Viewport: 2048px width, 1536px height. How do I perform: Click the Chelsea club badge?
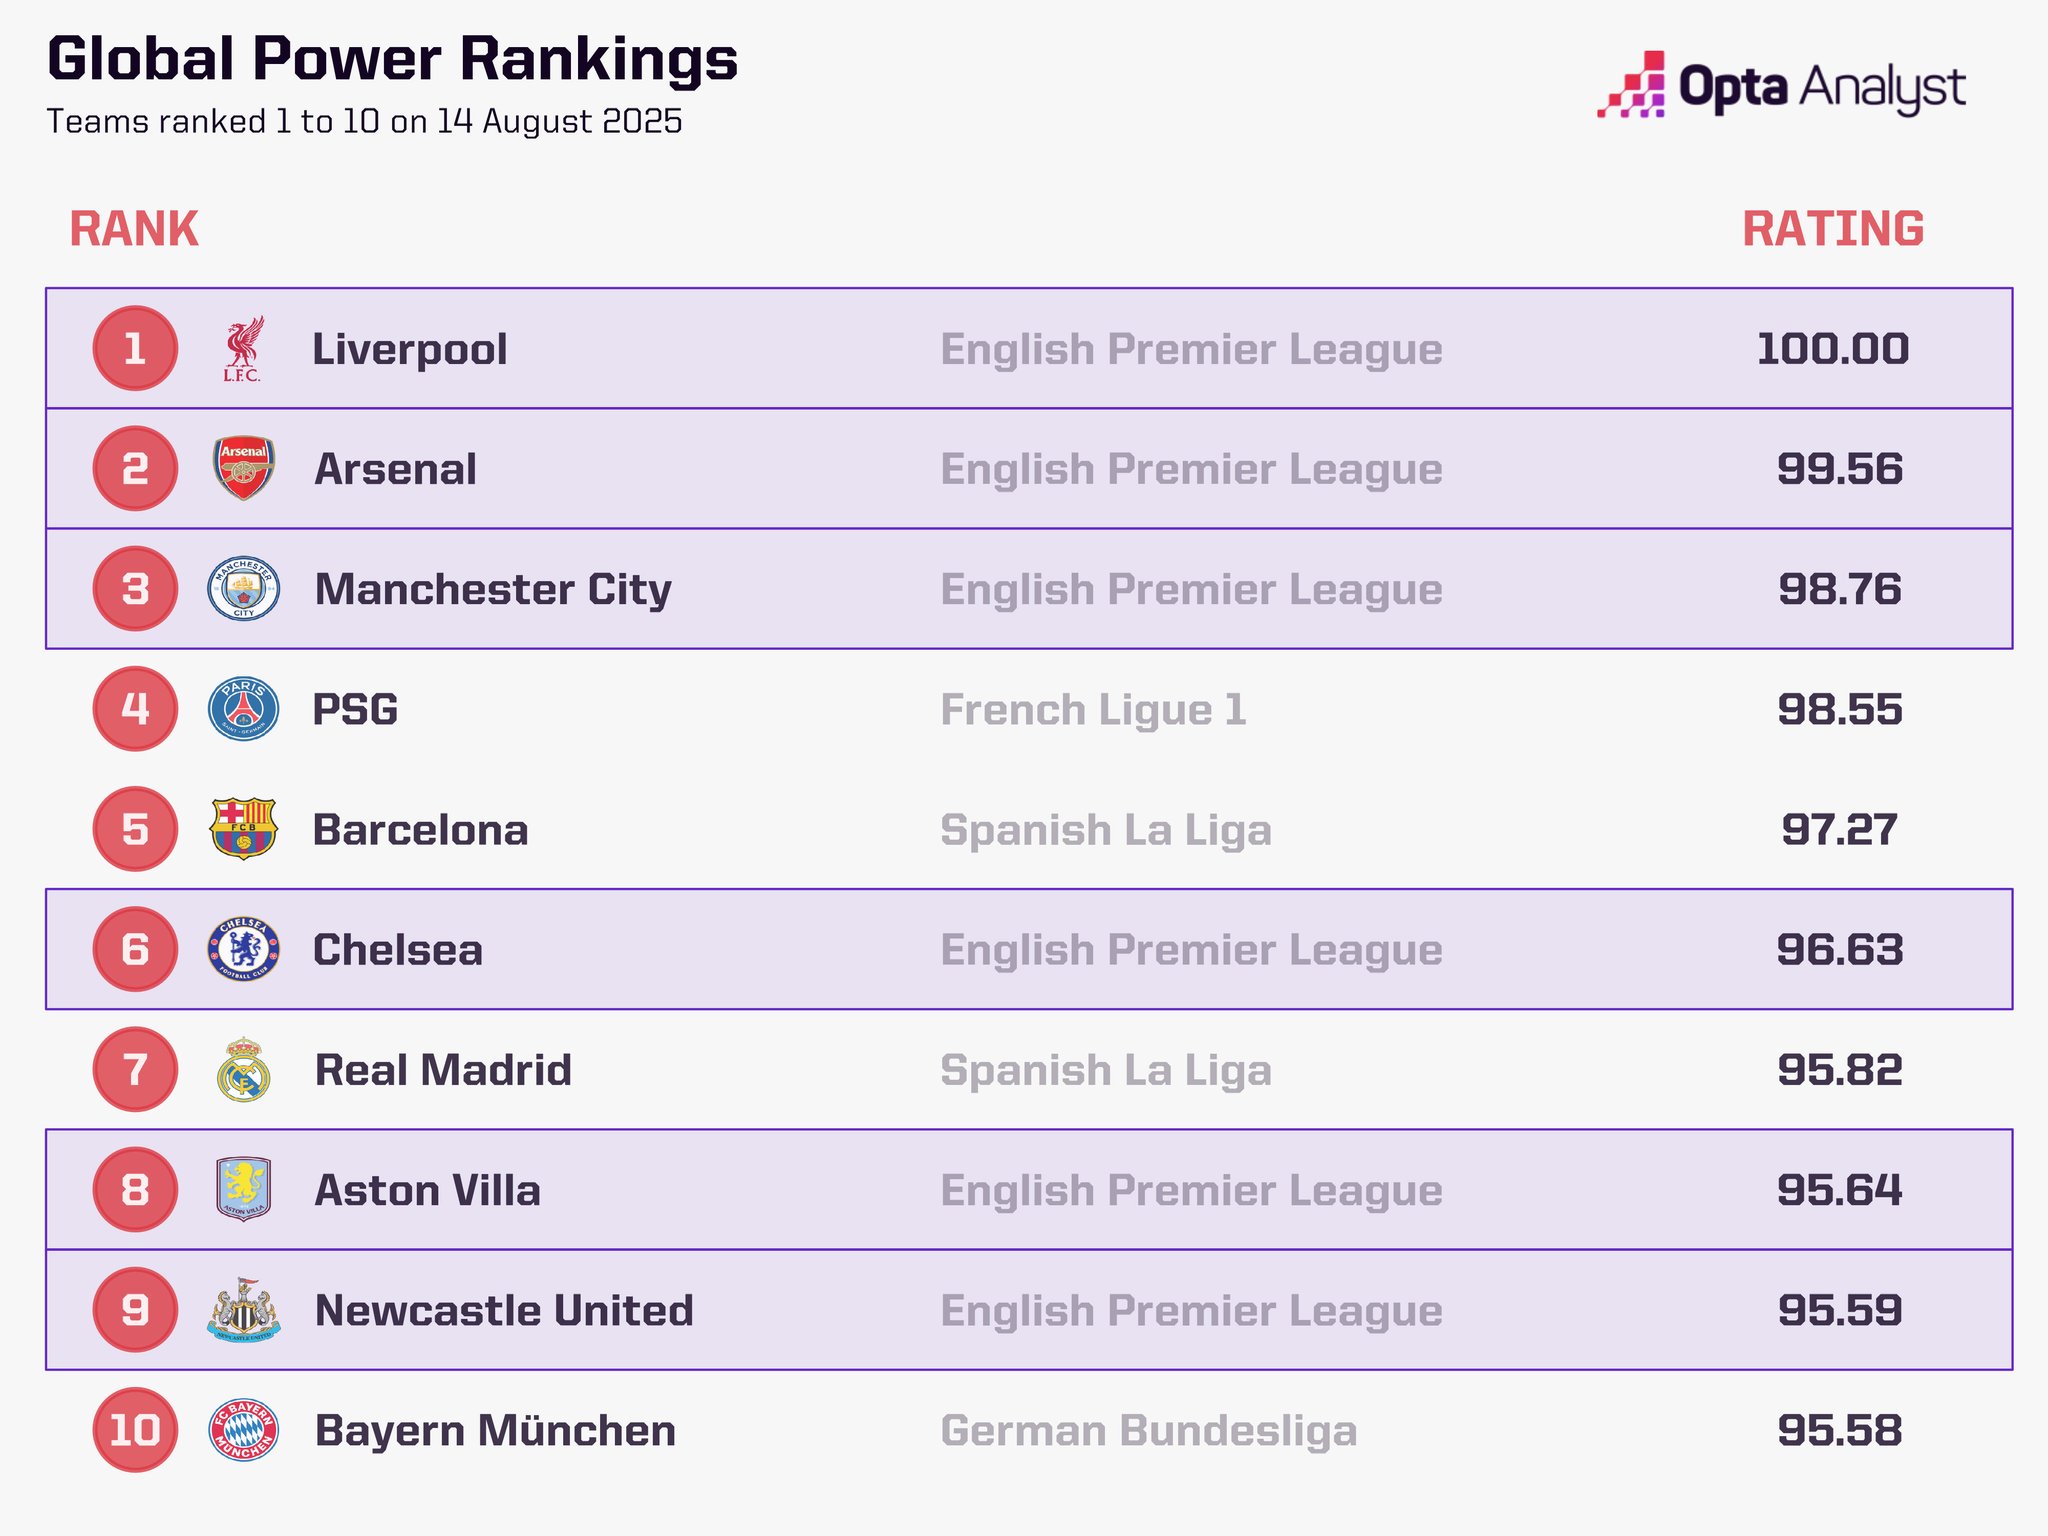(243, 949)
